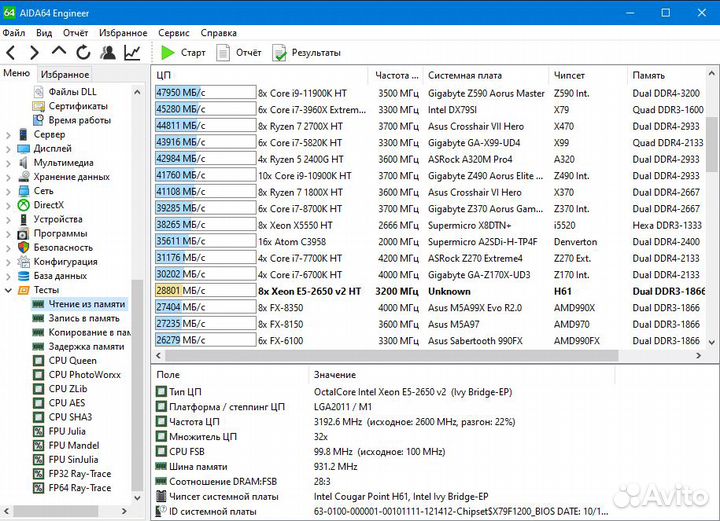Viewport: 720px width, 521px height.
Task: Collapse the Тесты tree node
Action: [8, 290]
